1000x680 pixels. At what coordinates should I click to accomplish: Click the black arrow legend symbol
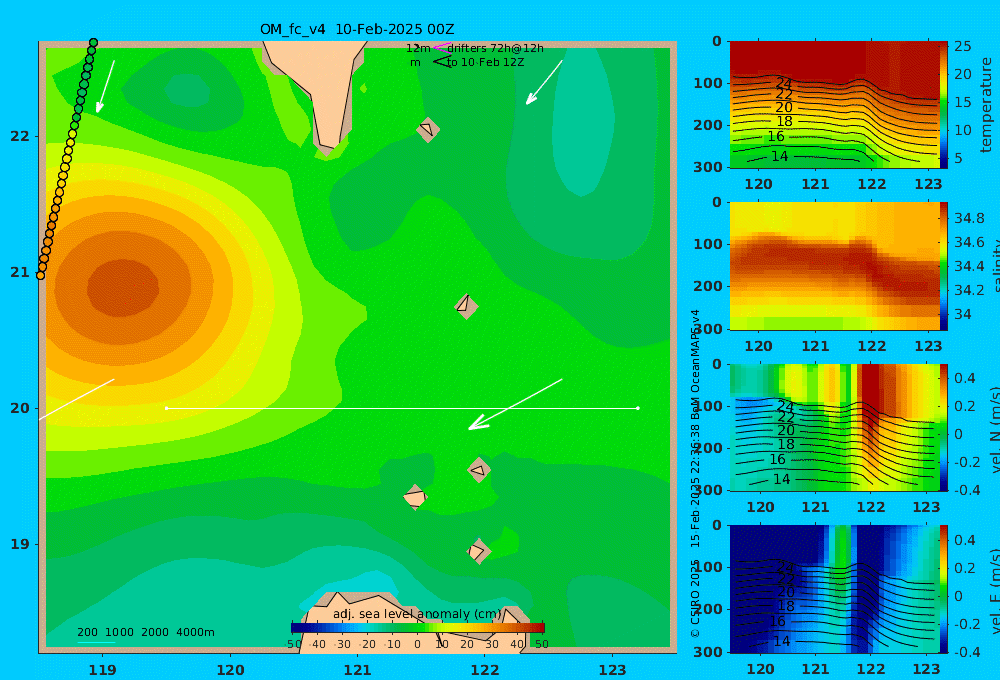coord(442,62)
